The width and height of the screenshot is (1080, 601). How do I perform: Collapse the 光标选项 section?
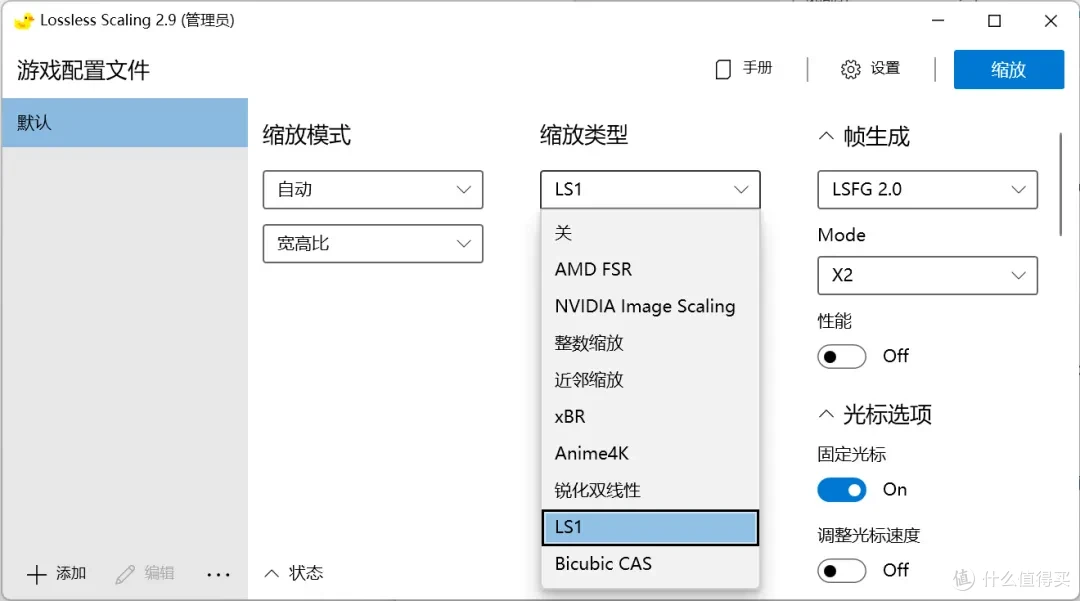pos(826,414)
